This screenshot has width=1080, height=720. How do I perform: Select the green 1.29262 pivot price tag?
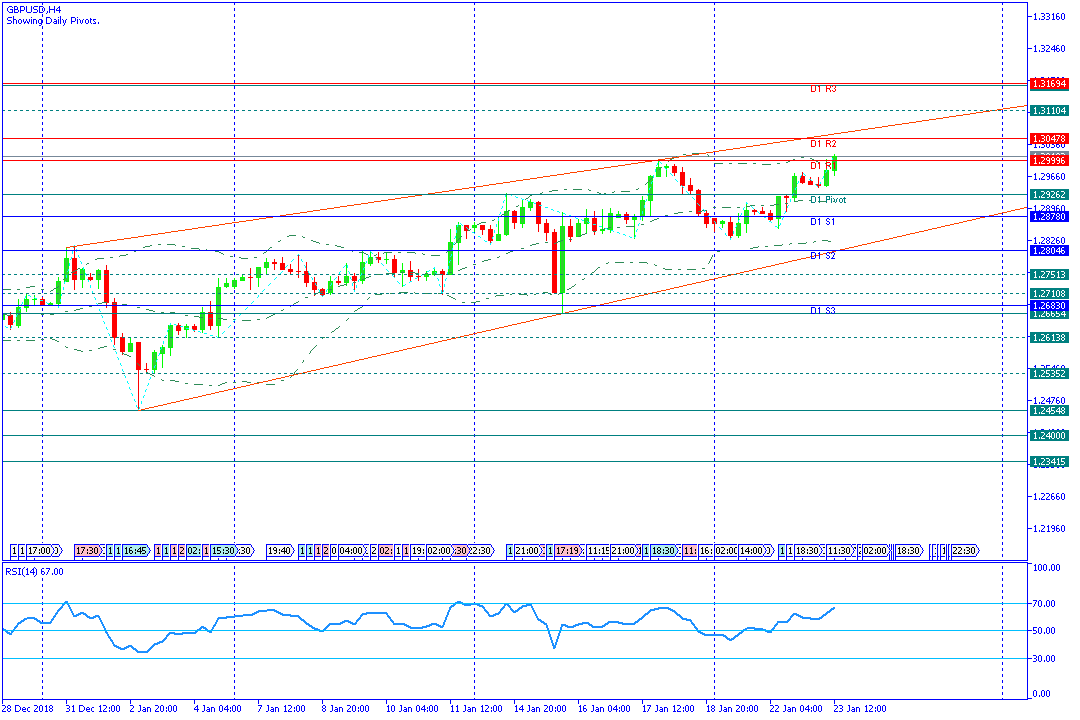[1050, 194]
